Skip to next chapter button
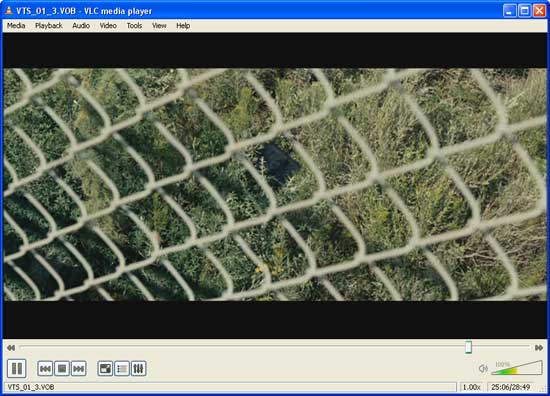This screenshot has width=550, height=396. [79, 369]
